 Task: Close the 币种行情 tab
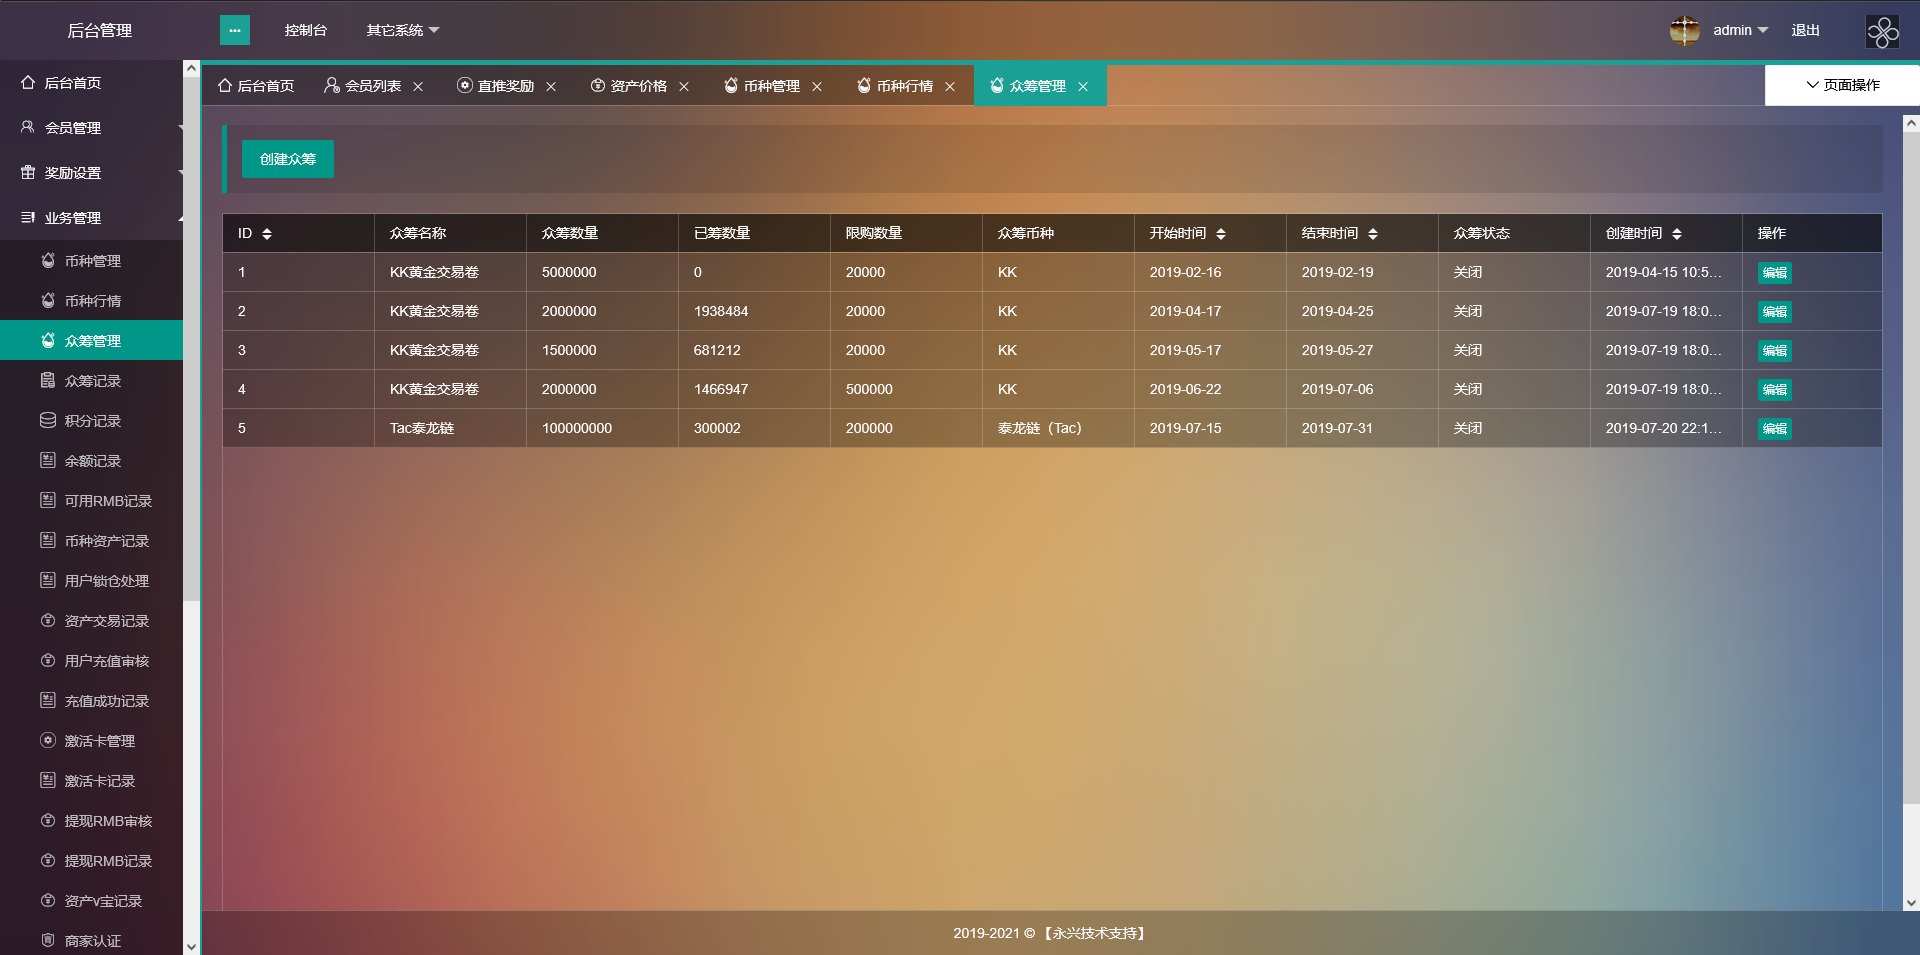(950, 87)
